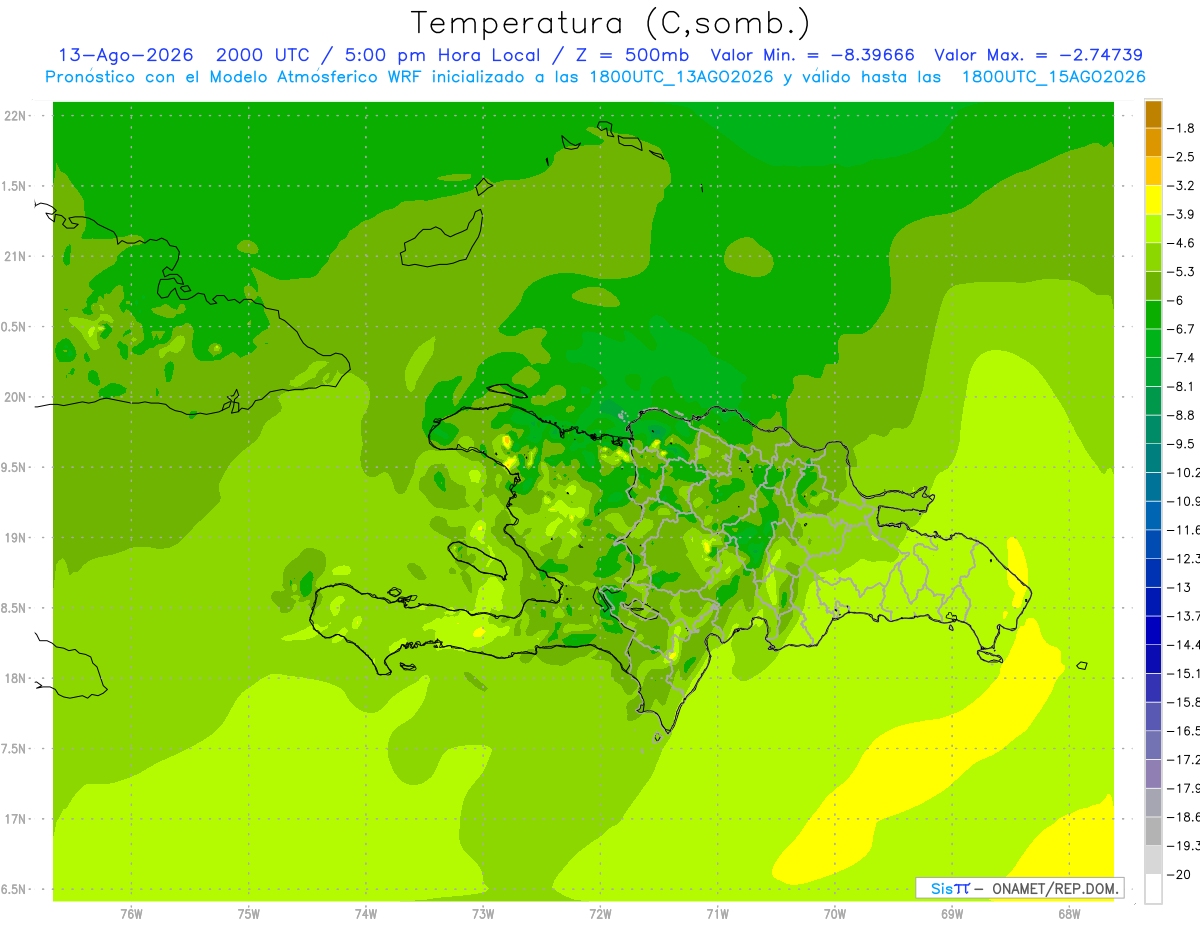Click the longitude label "71W"
Image resolution: width=1200 pixels, height=927 pixels.
717,914
